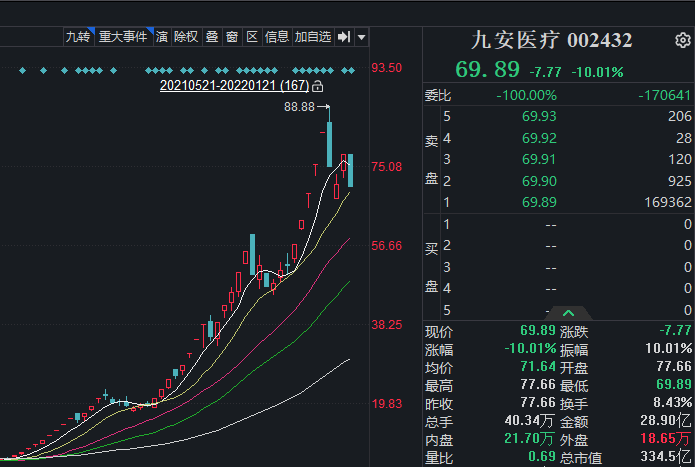The width and height of the screenshot is (695, 467).
Task: Toggle the 九转 indicator
Action: point(77,37)
